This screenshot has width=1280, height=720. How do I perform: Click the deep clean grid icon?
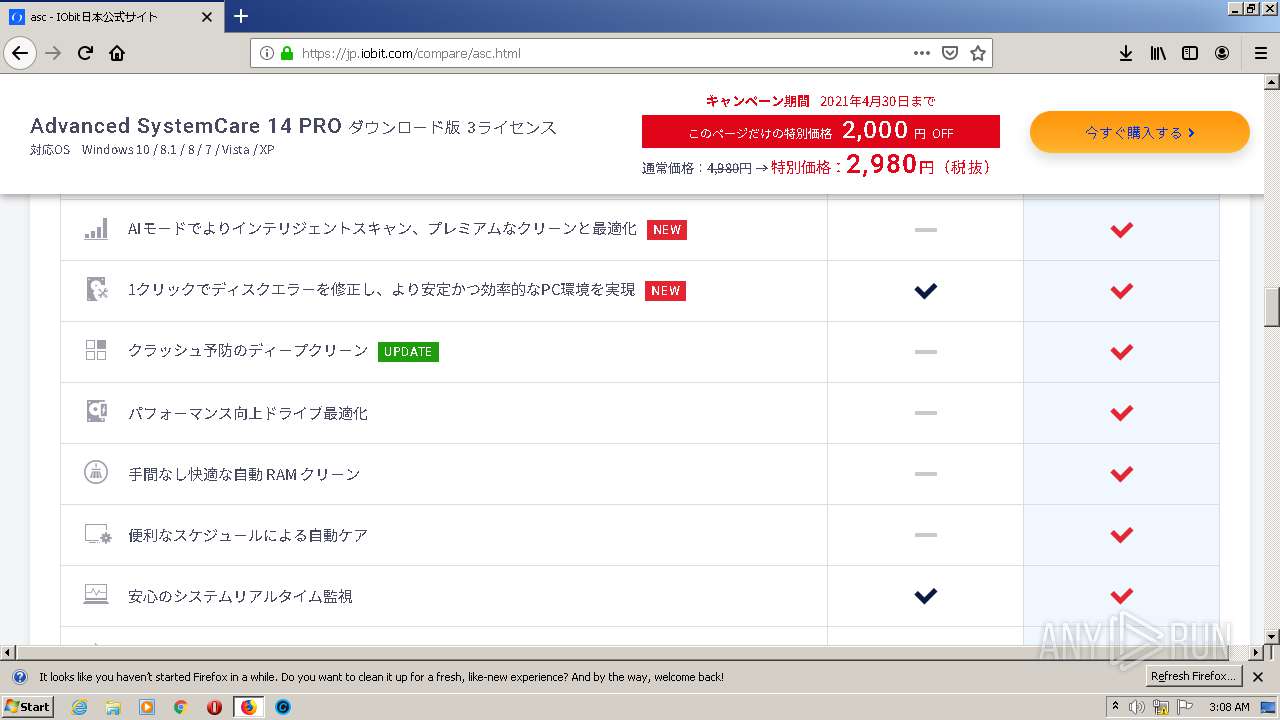coord(95,350)
